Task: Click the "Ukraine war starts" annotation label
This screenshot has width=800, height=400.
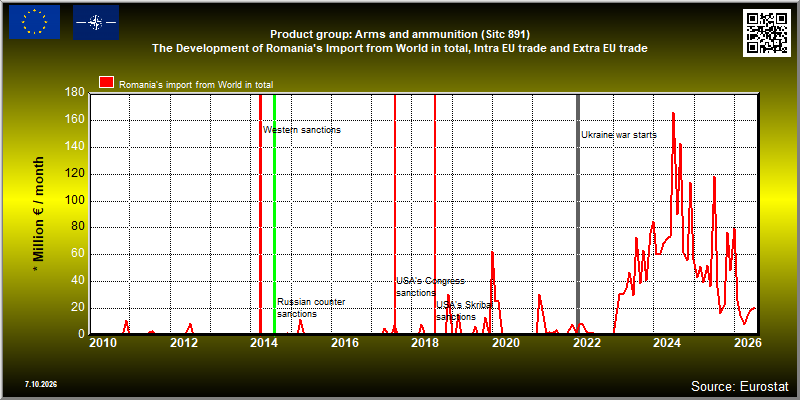Action: point(619,135)
